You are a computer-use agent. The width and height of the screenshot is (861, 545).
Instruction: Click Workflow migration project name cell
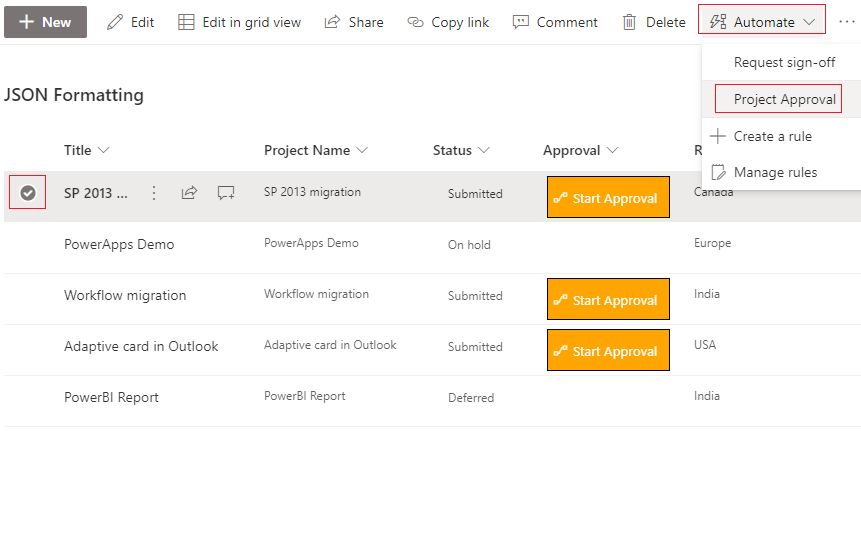click(x=316, y=294)
